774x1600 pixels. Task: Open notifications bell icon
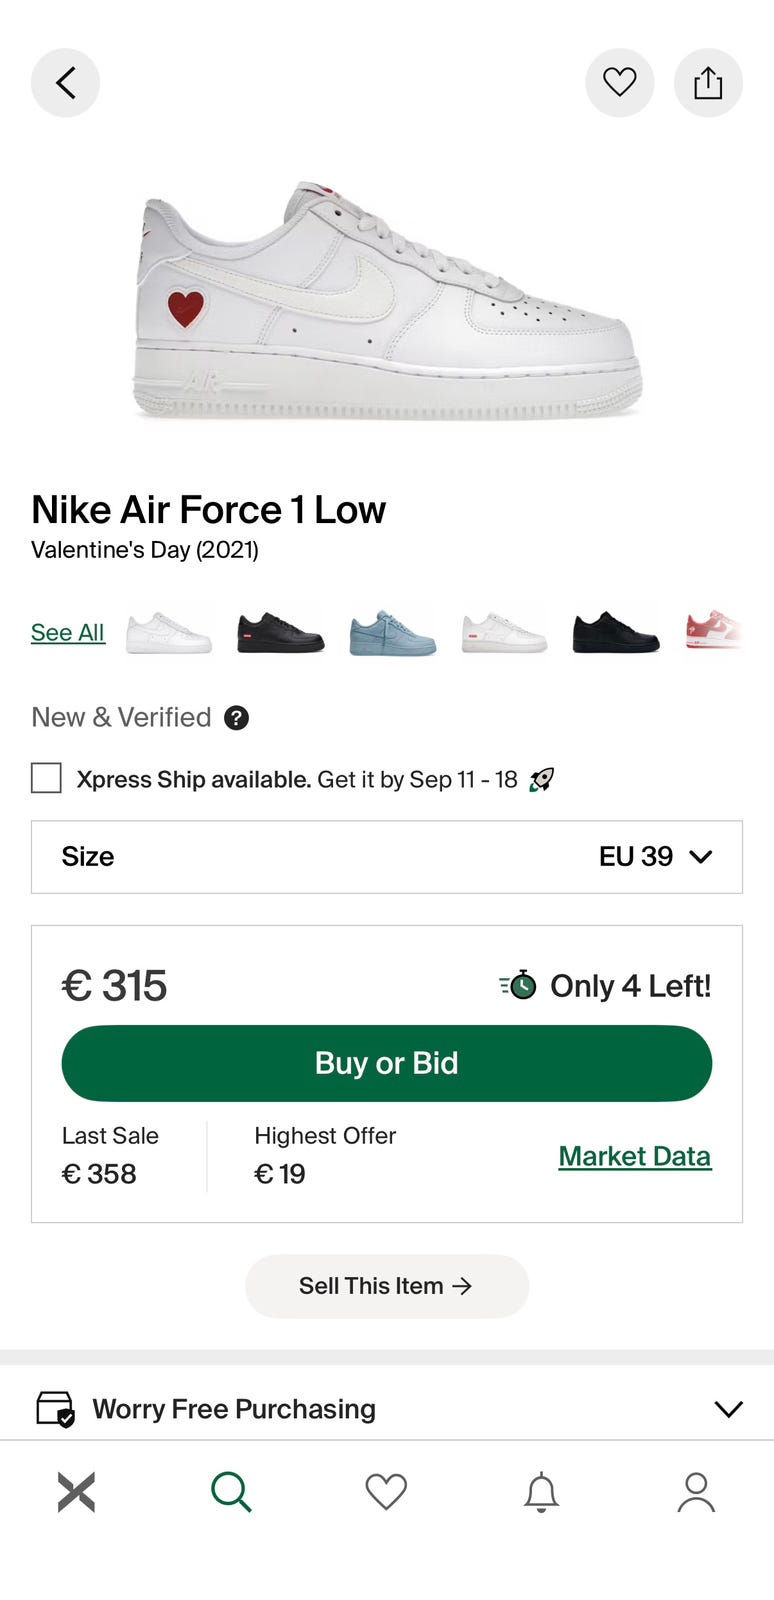click(x=541, y=1492)
